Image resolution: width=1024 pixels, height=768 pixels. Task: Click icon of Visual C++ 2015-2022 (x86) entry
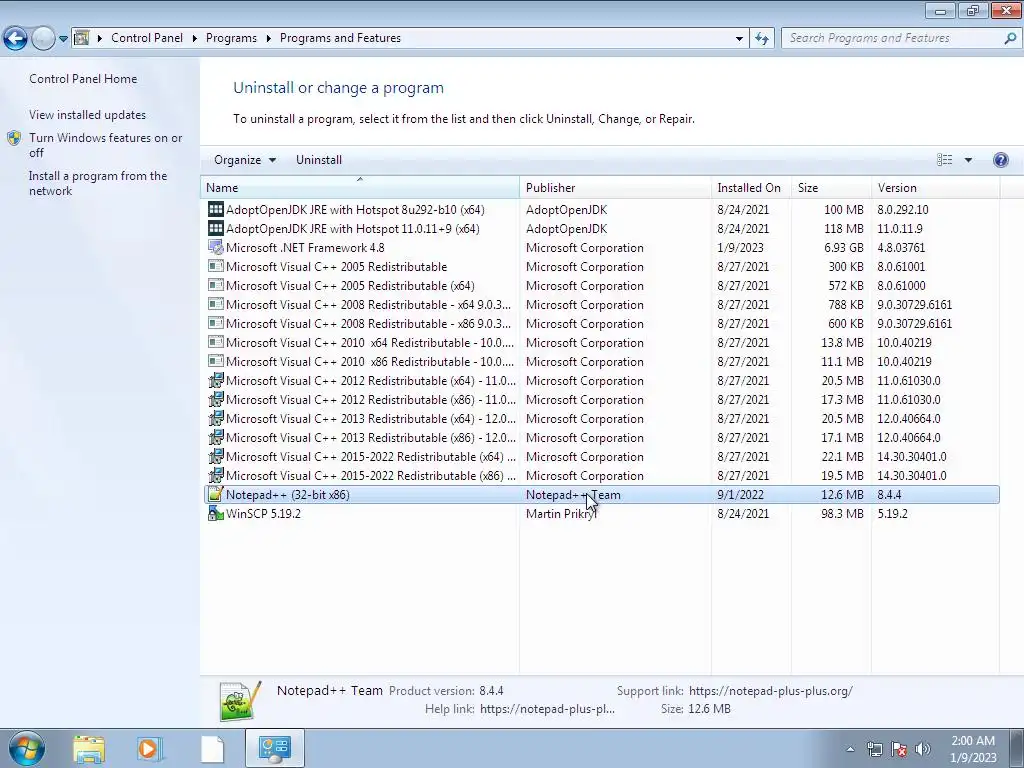tap(216, 475)
